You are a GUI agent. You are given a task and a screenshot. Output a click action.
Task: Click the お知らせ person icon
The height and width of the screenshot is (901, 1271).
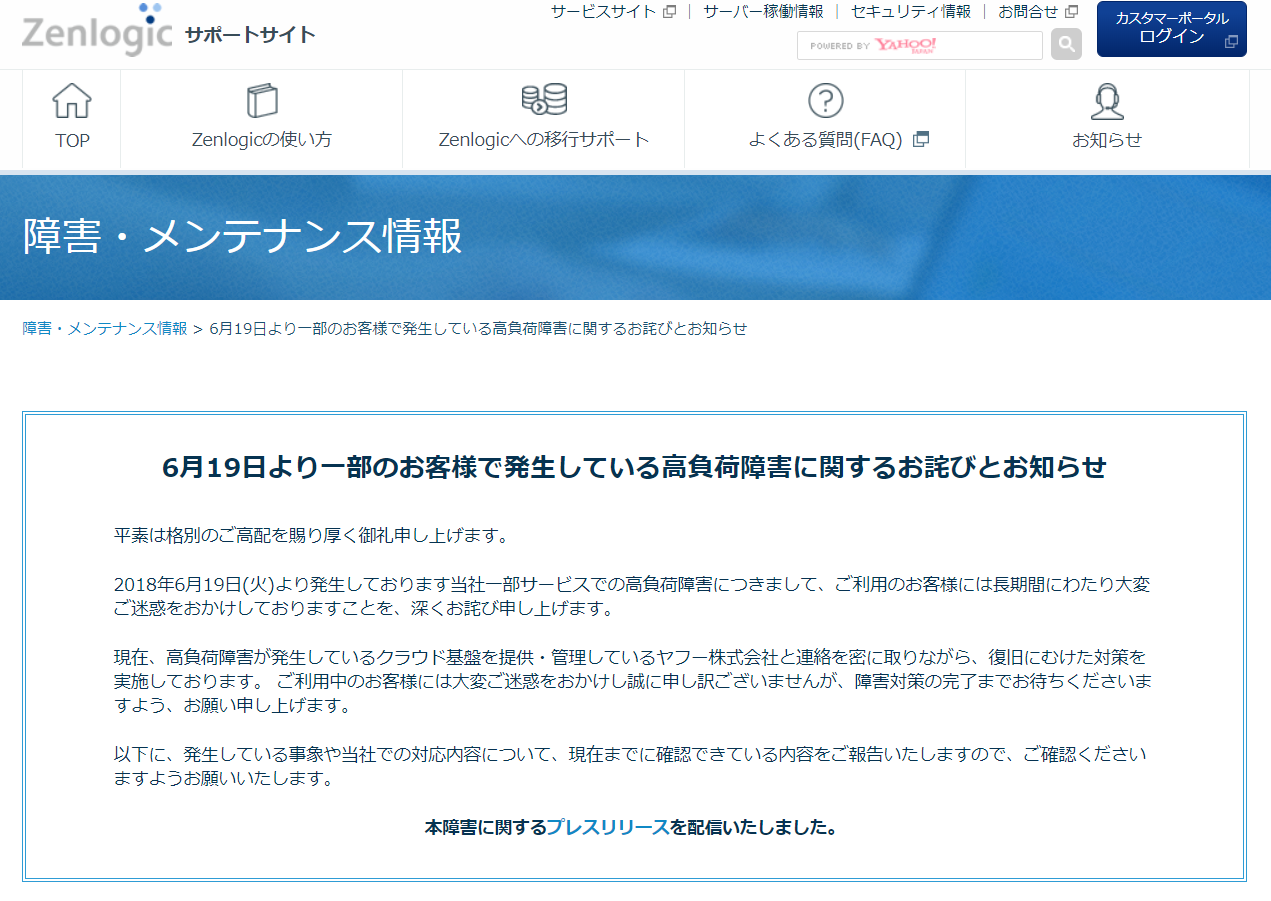point(1106,100)
